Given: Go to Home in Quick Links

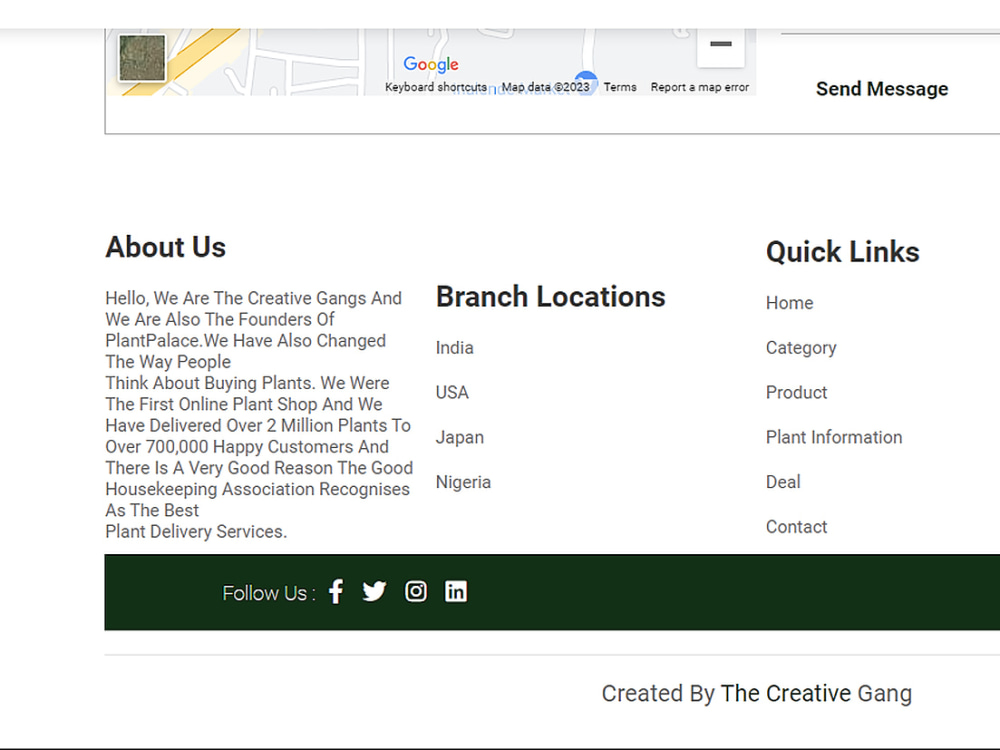Looking at the screenshot, I should (790, 303).
